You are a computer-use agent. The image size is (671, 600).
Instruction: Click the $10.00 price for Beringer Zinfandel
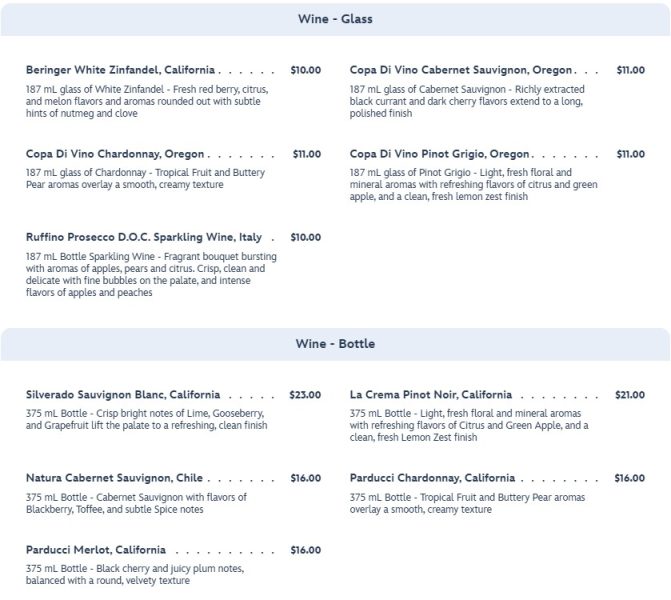(x=305, y=70)
